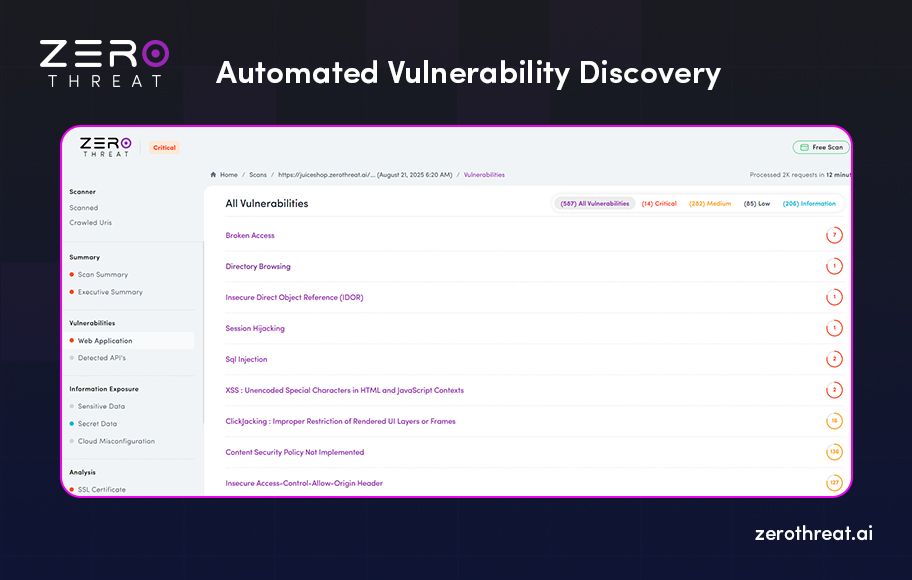Click the count badge next to Broken Access
This screenshot has width=912, height=580.
[x=834, y=235]
